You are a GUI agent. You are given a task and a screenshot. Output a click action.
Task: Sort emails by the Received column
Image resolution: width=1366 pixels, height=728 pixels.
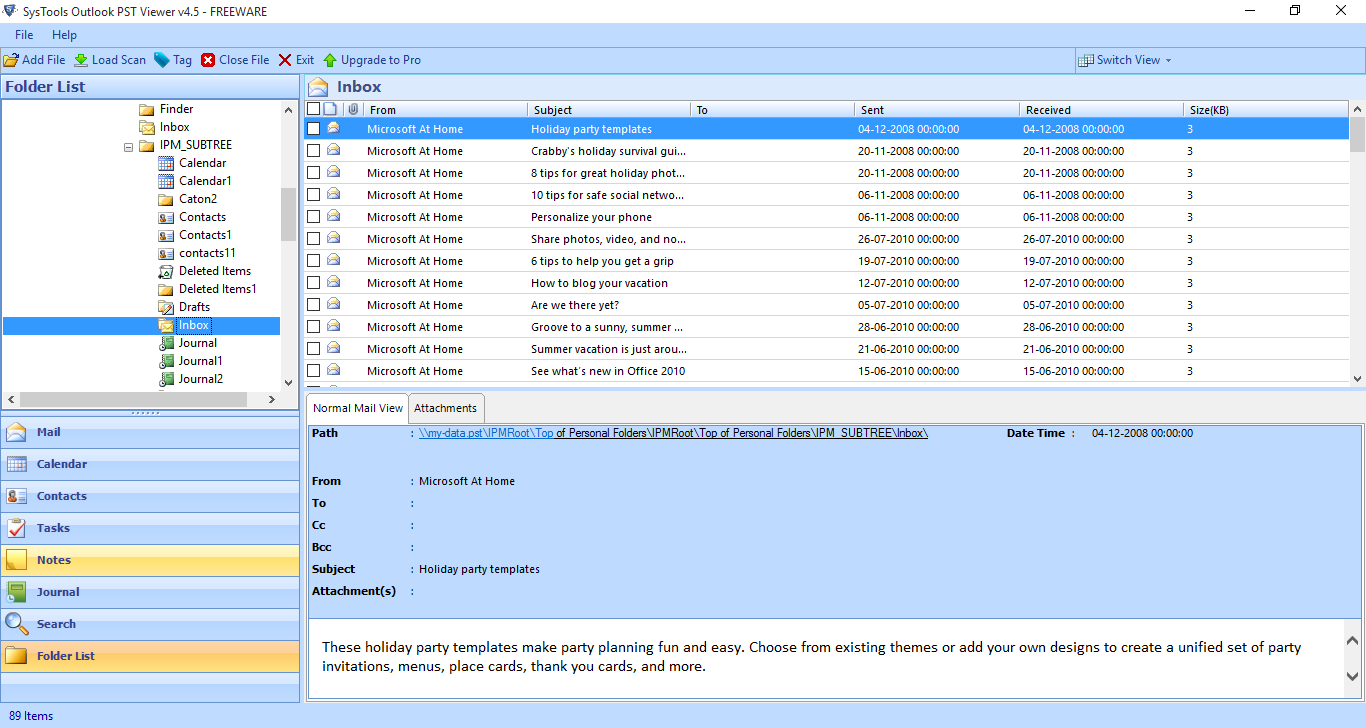tap(1101, 110)
